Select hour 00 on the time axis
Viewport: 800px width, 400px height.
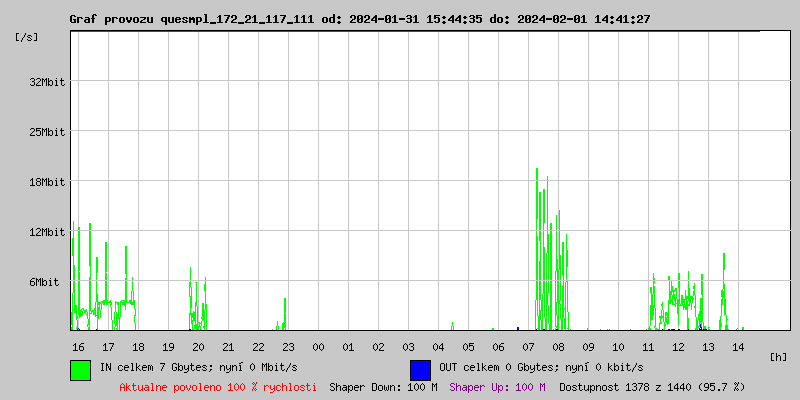click(x=318, y=346)
